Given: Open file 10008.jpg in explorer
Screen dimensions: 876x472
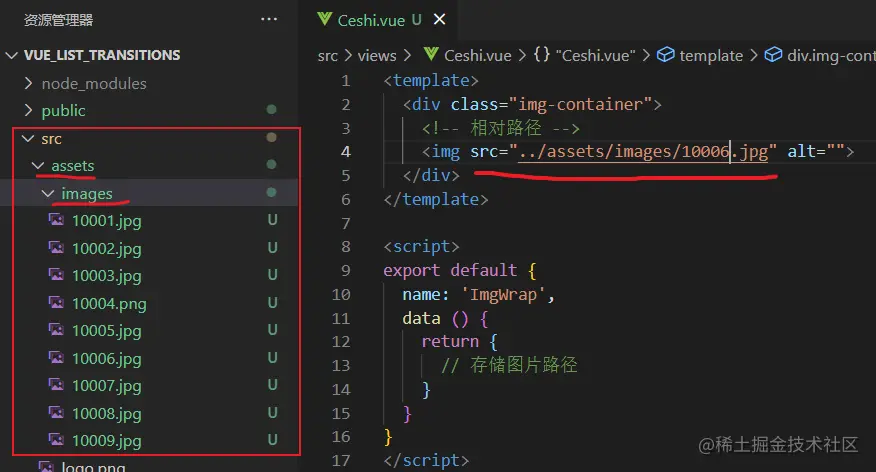Looking at the screenshot, I should 107,414.
